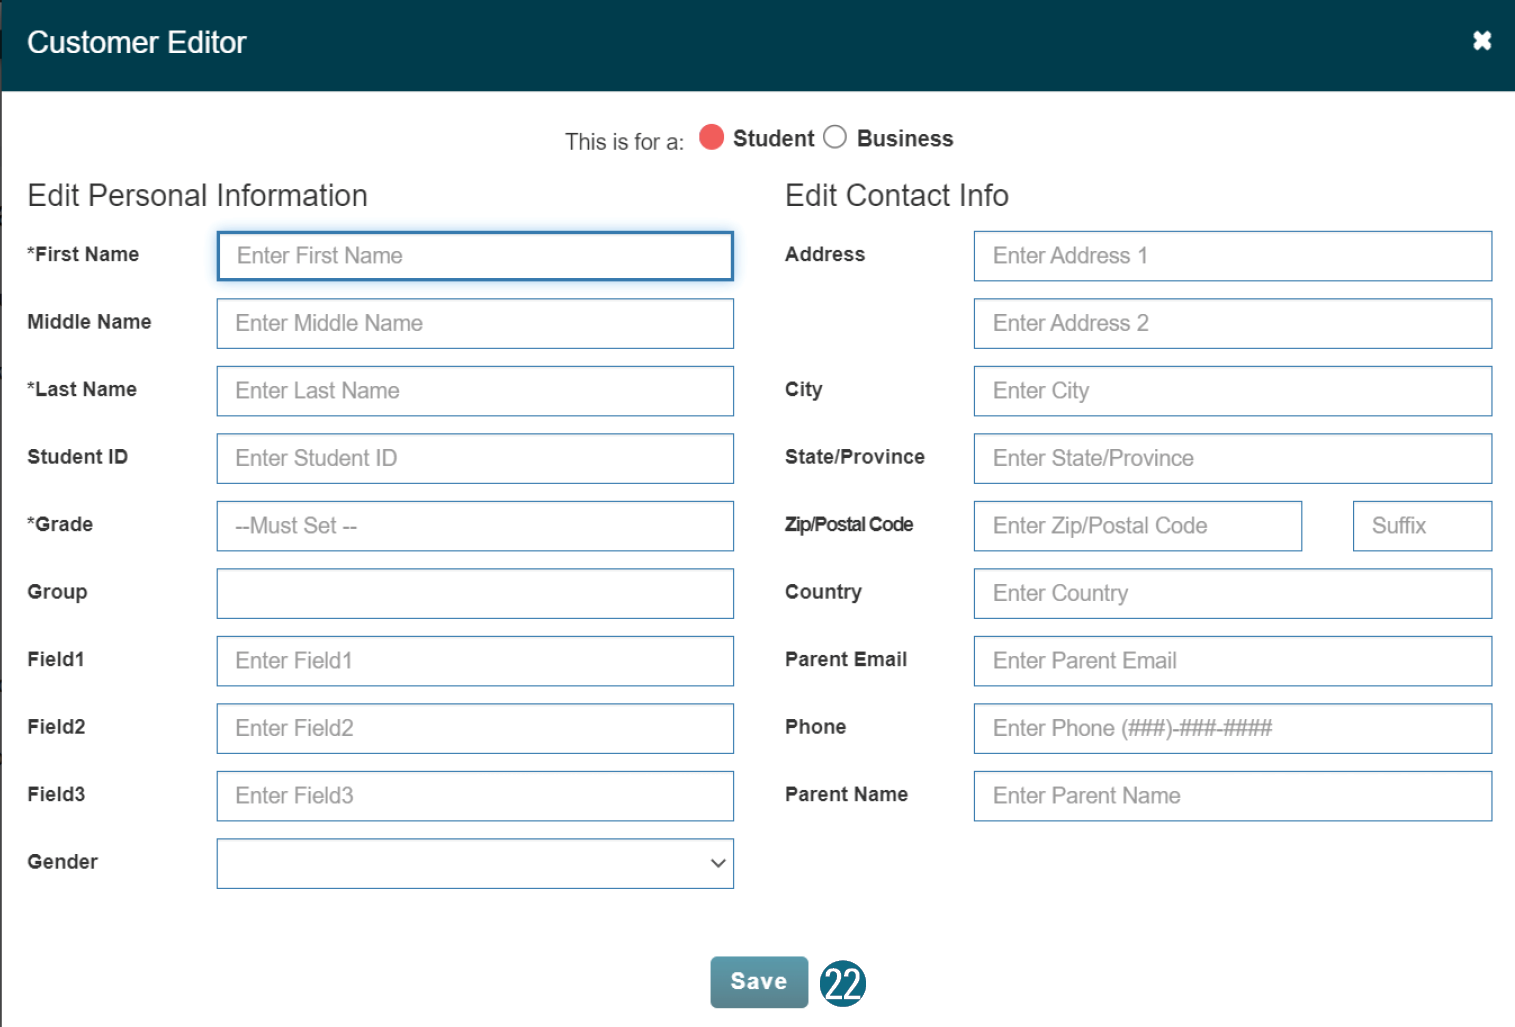1515x1027 pixels.
Task: Click the Zip/Postal Code box
Action: point(1137,526)
